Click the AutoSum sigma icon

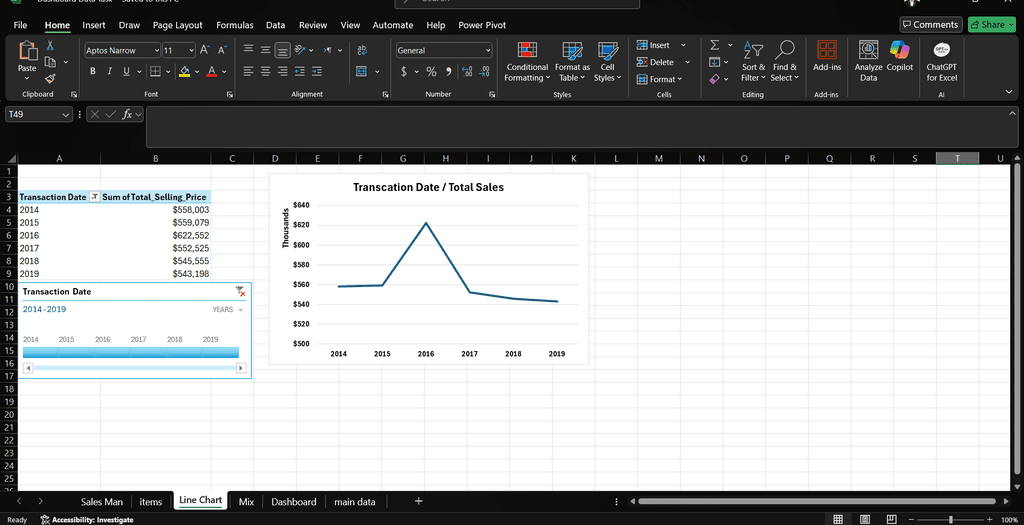pyautogui.click(x=714, y=45)
